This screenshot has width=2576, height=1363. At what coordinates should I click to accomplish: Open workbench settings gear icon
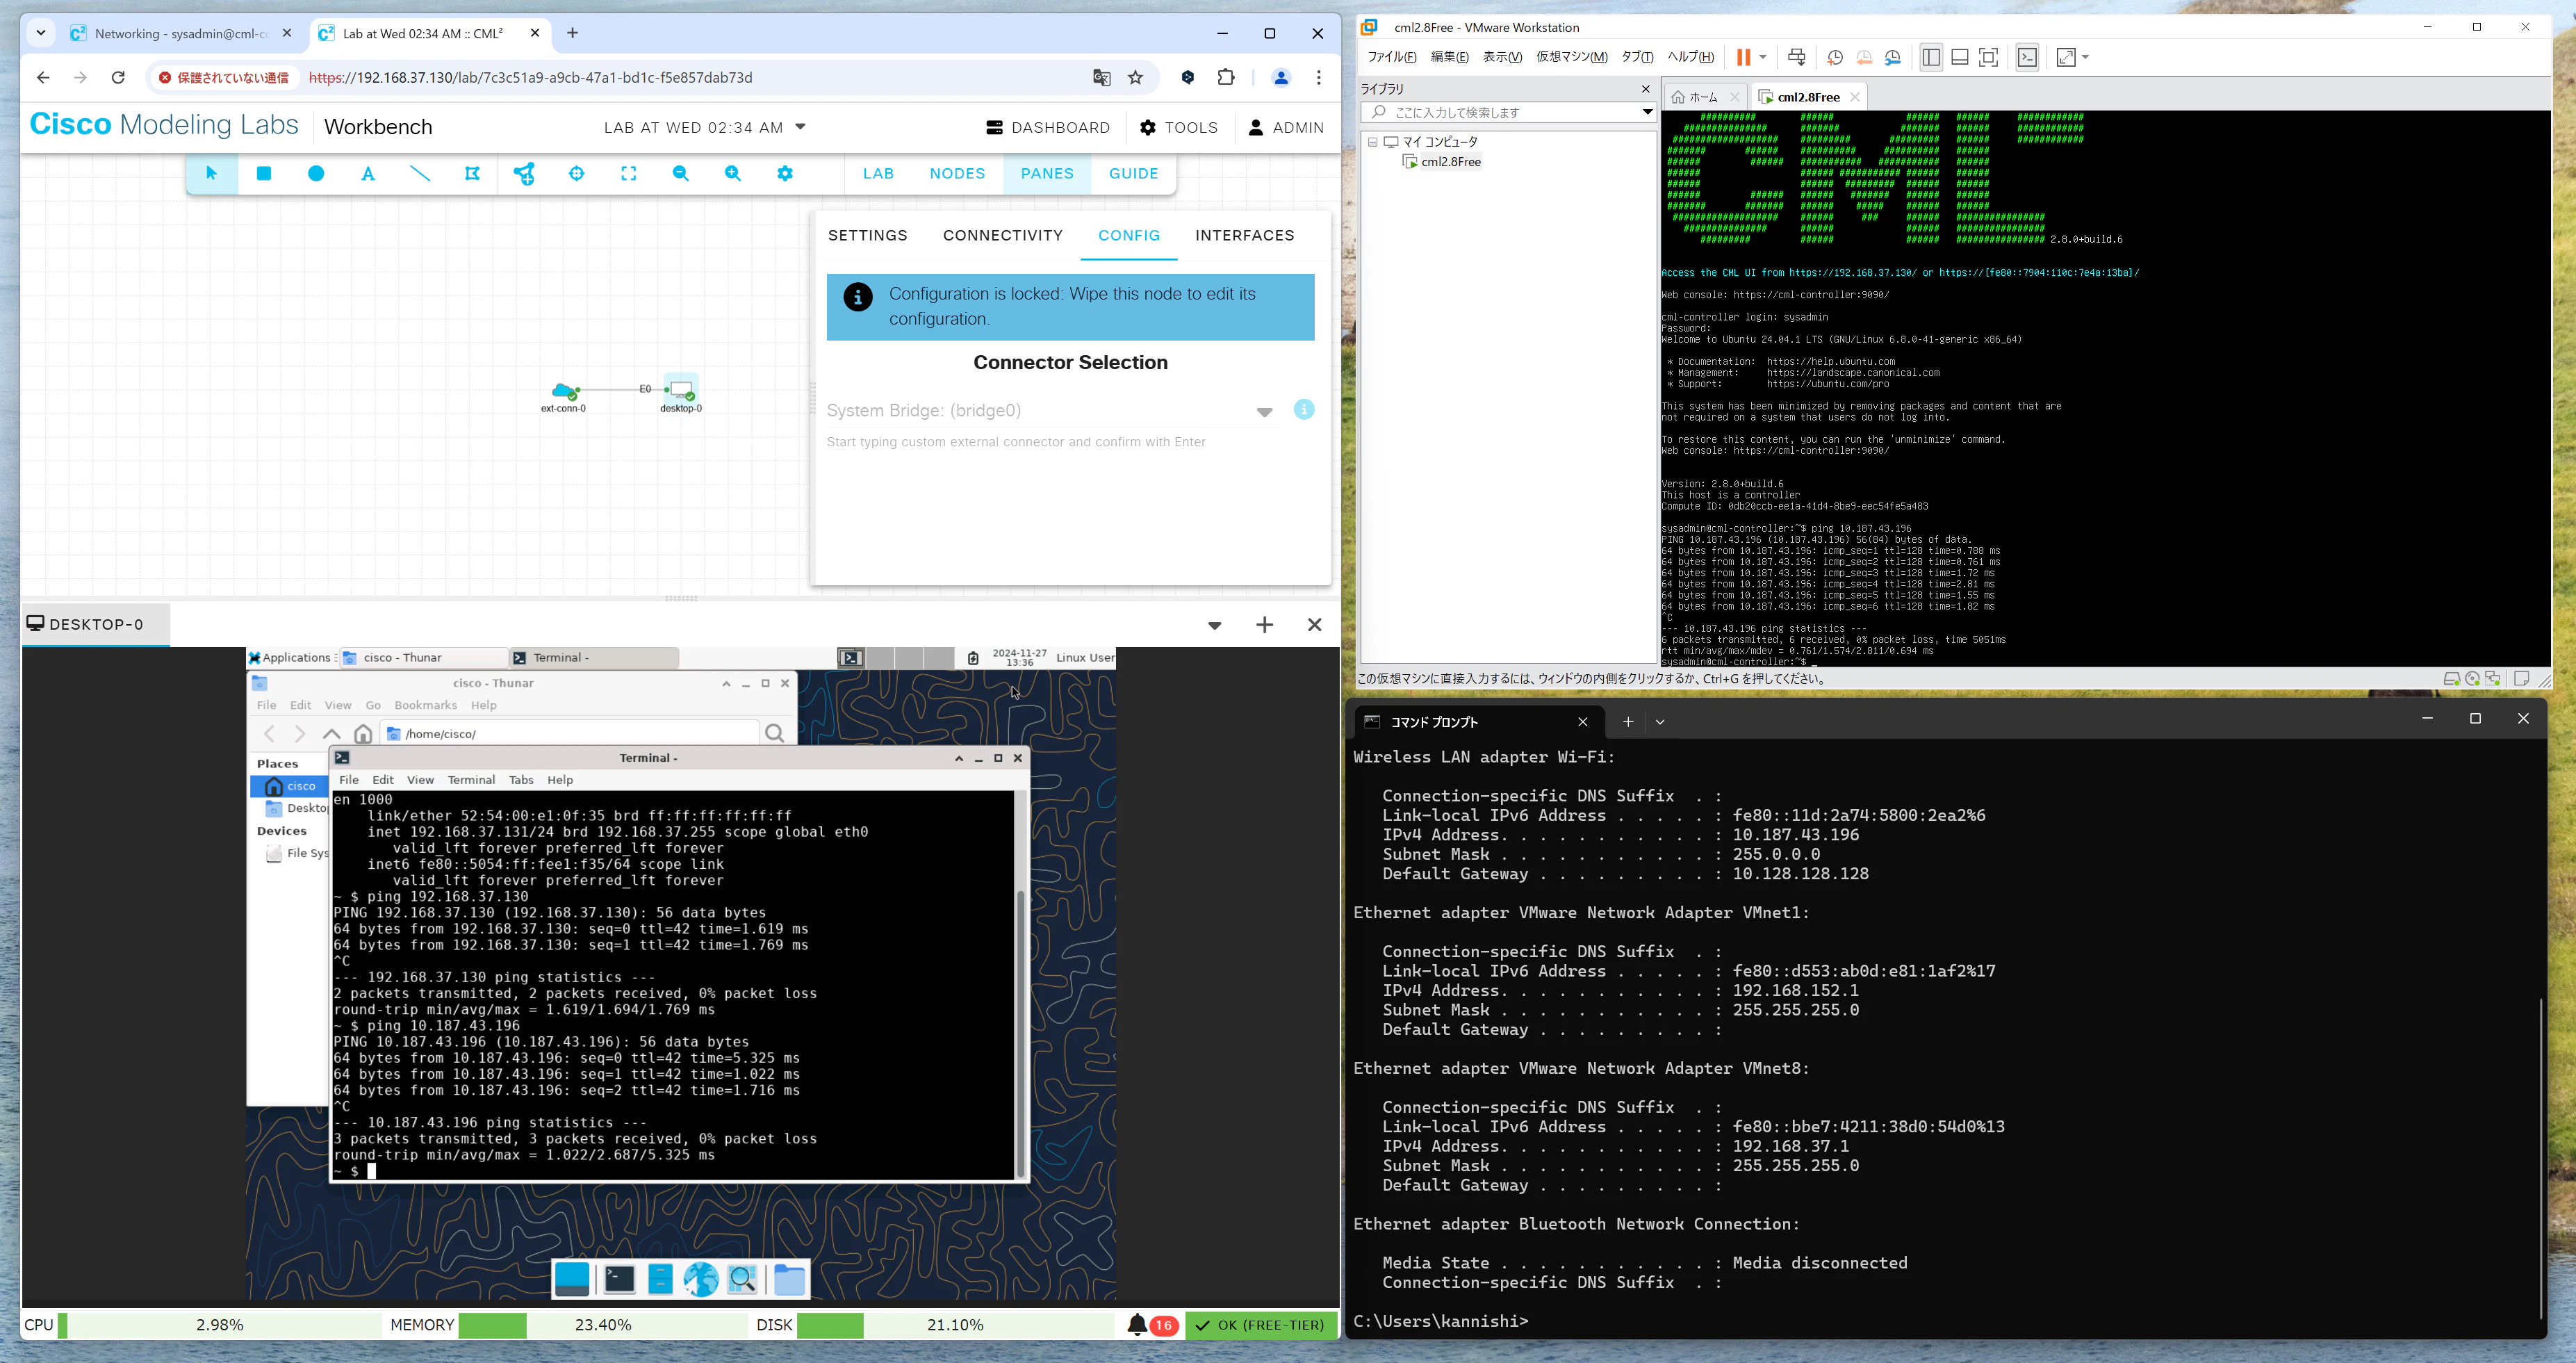coord(785,174)
